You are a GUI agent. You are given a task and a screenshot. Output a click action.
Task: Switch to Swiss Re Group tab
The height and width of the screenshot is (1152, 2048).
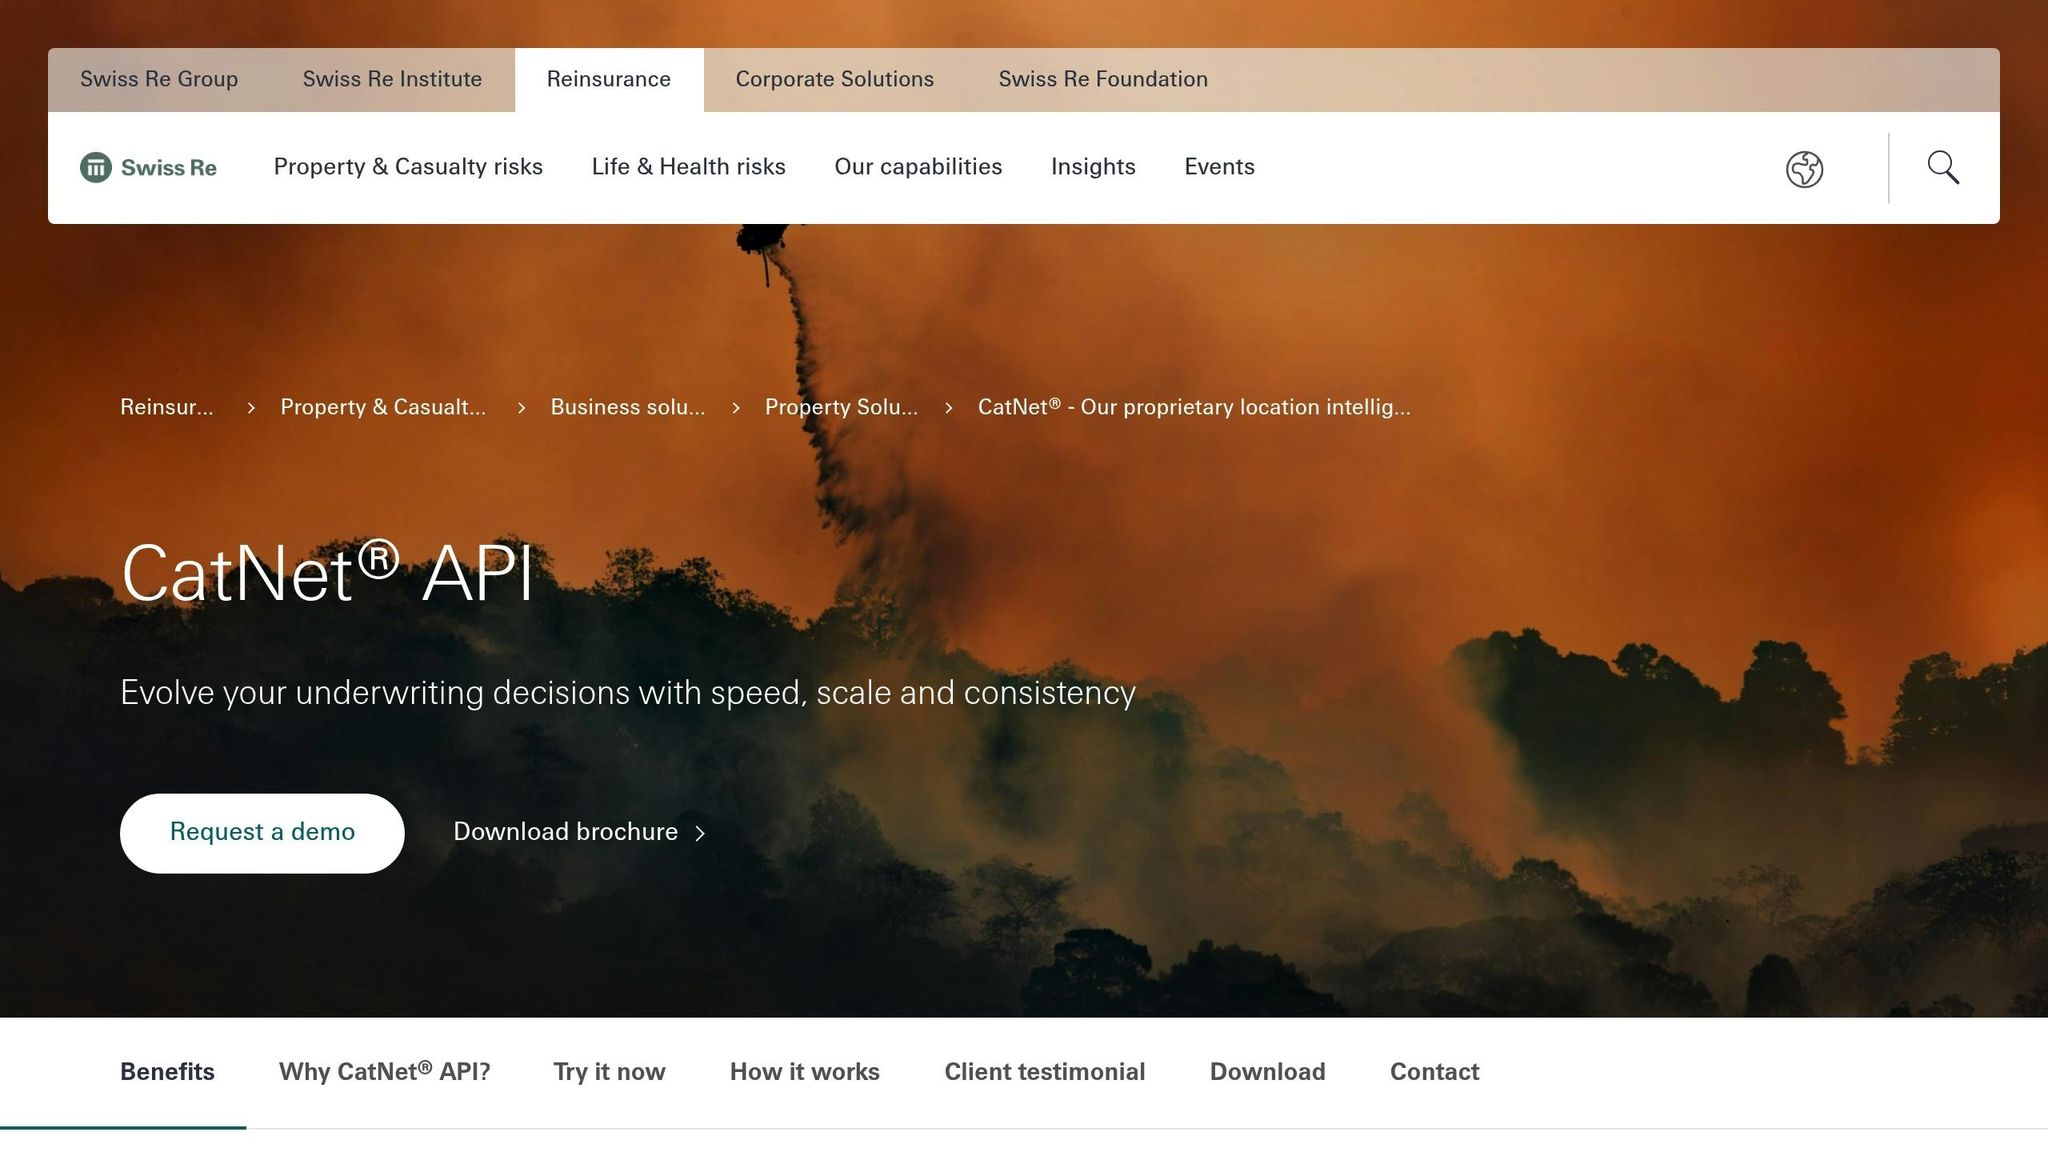tap(159, 79)
